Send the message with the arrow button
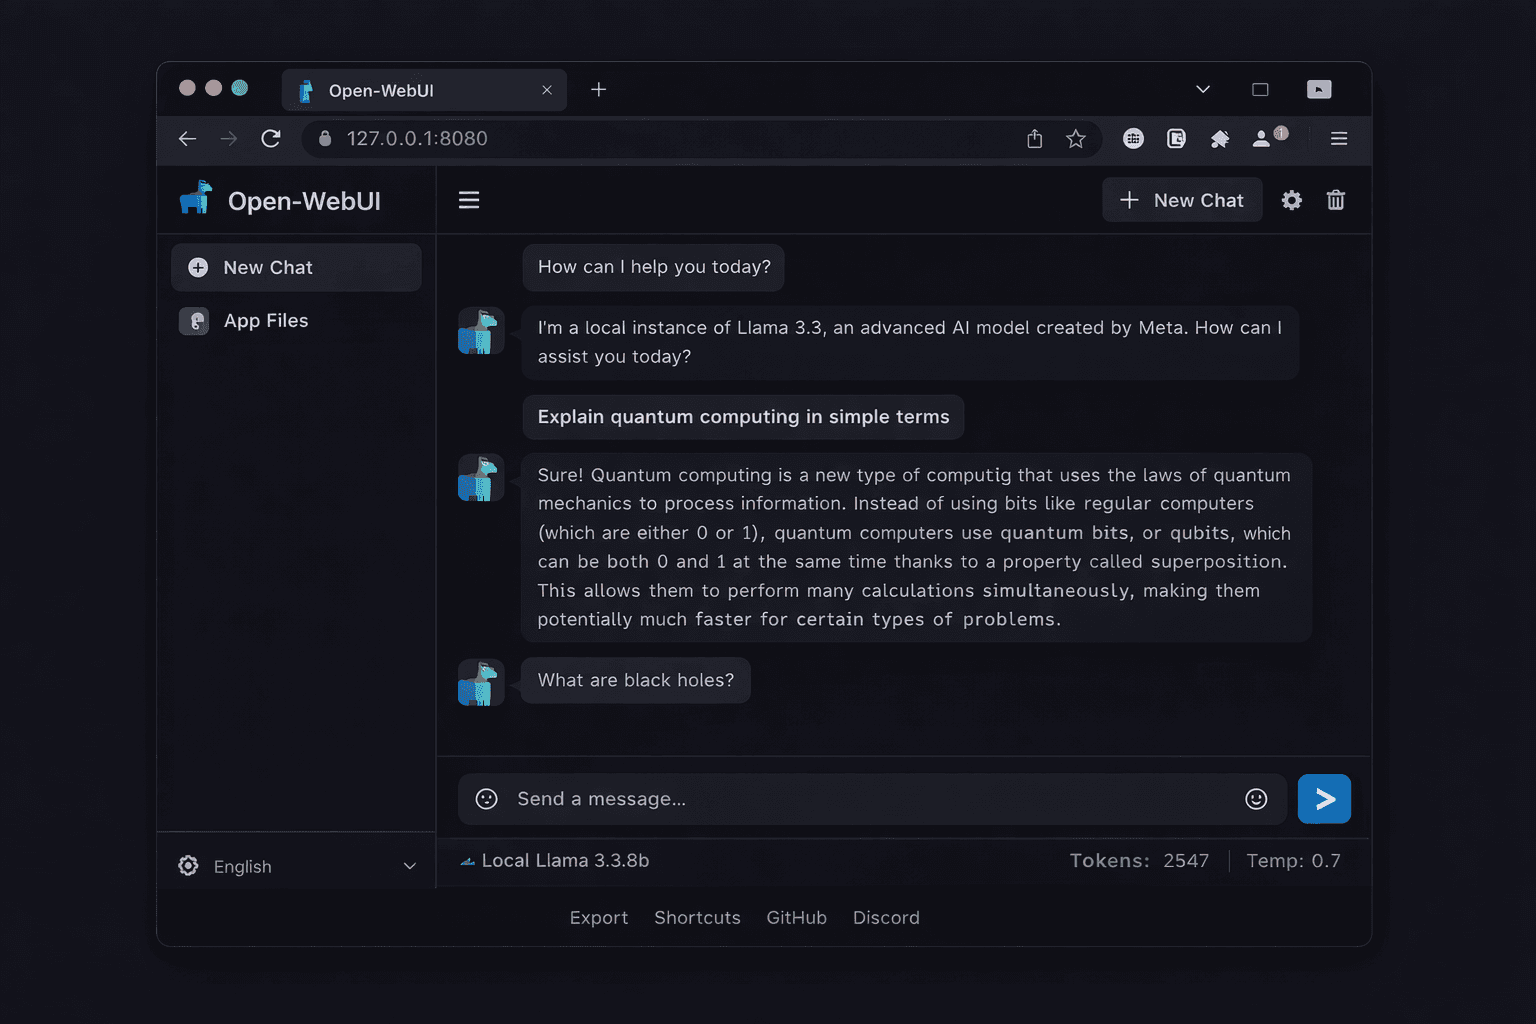Screen dimensions: 1536x1024 click(1324, 799)
